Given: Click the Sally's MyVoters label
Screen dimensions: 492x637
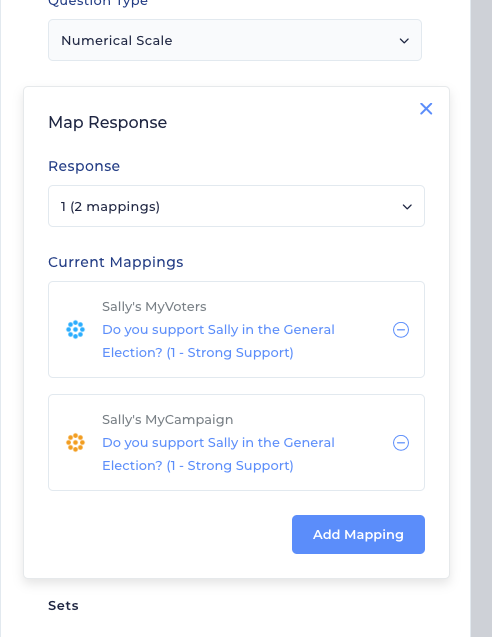Looking at the screenshot, I should point(154,307).
